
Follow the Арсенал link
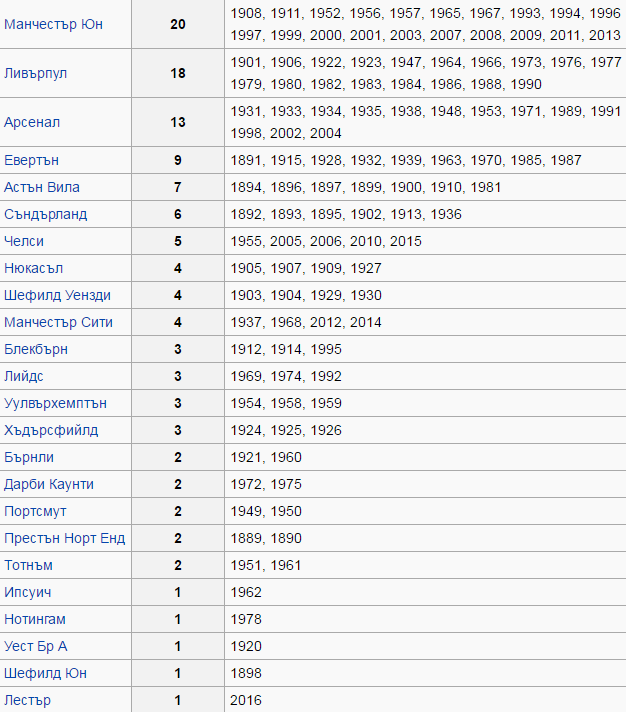(32, 122)
